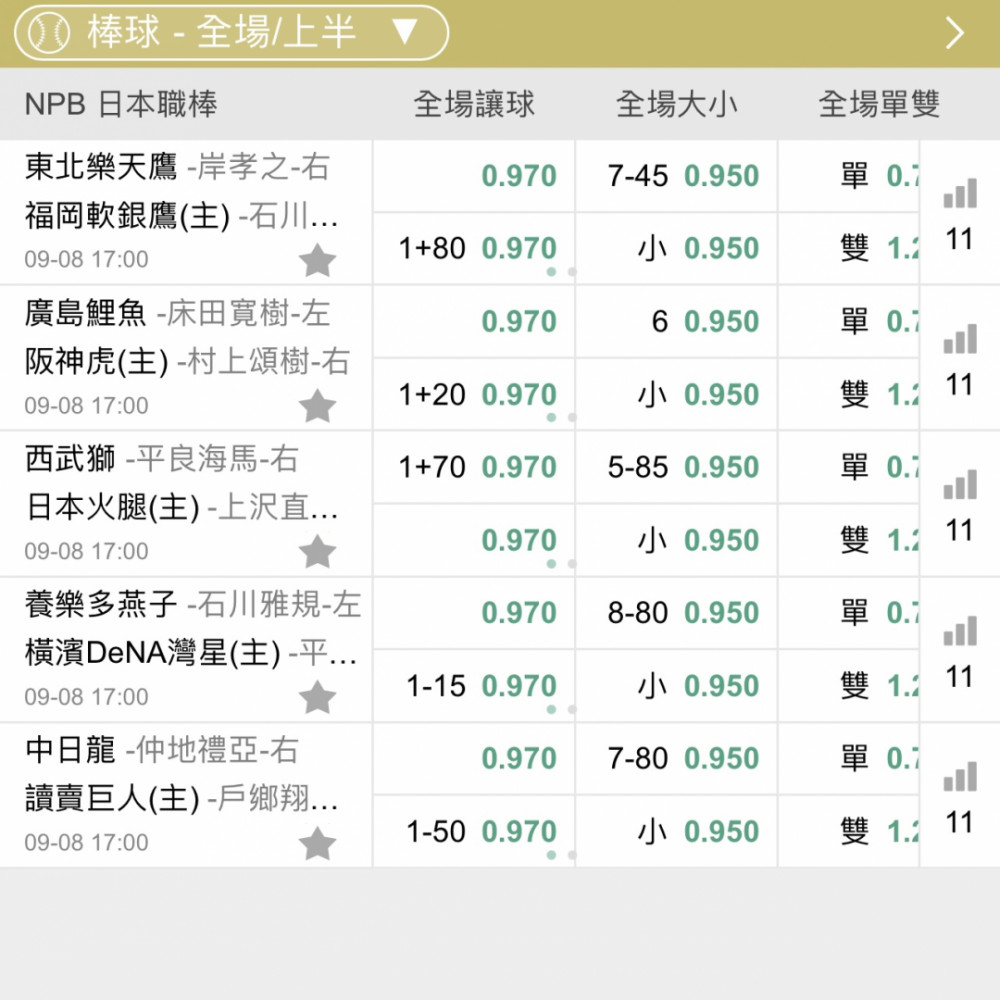
Task: Select over 5-85 odds for 西武獅 match
Action: point(676,467)
